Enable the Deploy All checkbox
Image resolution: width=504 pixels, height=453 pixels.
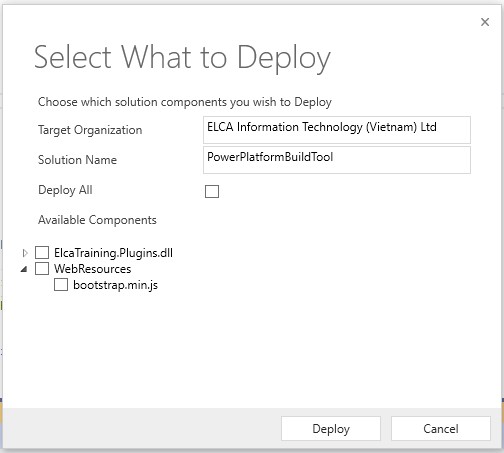tap(212, 192)
